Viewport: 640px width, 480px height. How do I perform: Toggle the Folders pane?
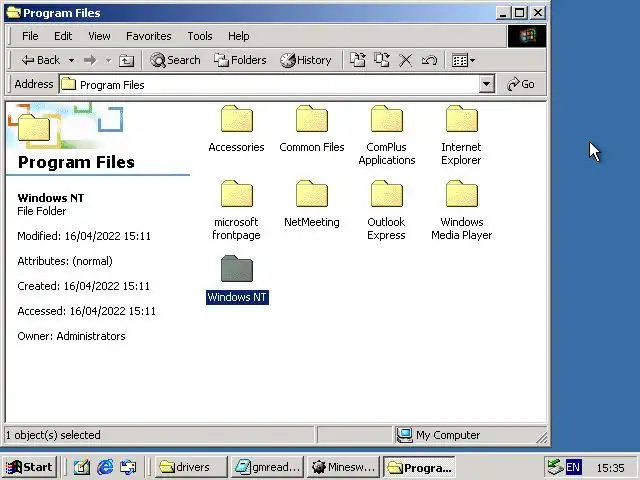pyautogui.click(x=240, y=60)
